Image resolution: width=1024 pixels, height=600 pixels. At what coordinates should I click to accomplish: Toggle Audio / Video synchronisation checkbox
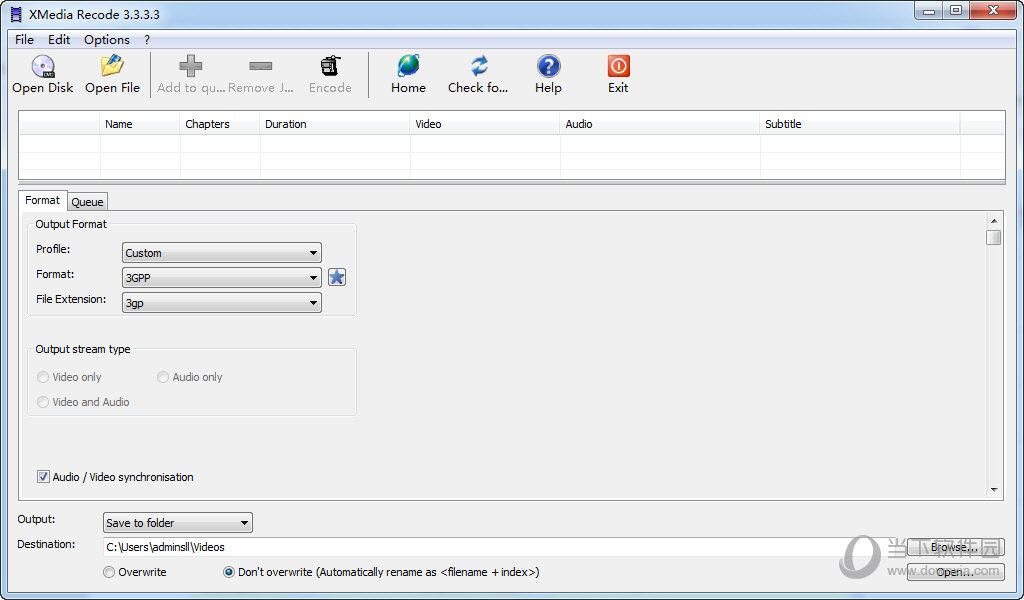[43, 477]
